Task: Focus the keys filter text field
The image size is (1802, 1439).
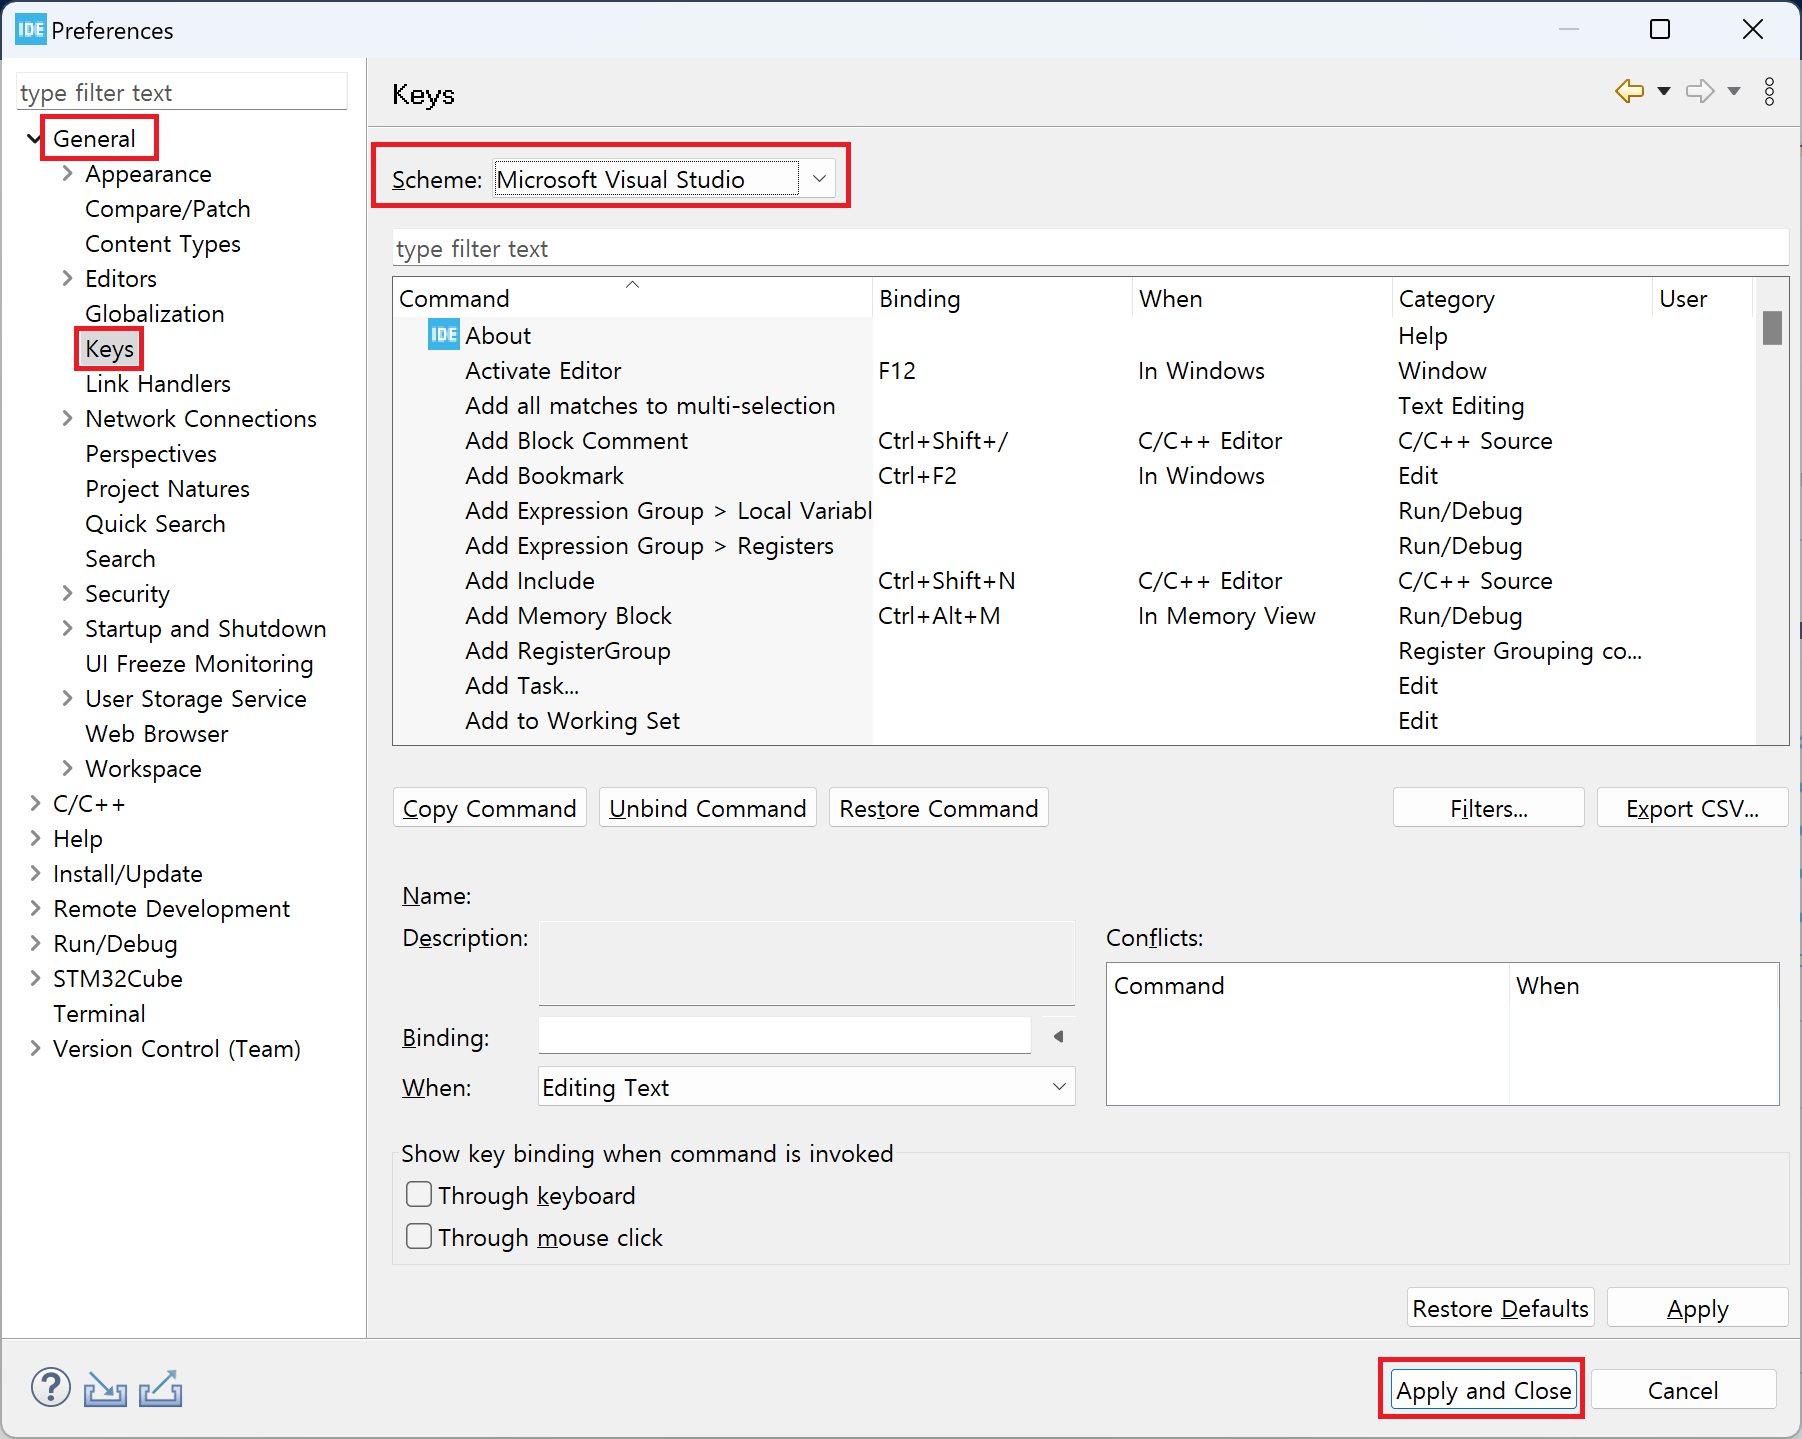Action: click(x=1090, y=248)
